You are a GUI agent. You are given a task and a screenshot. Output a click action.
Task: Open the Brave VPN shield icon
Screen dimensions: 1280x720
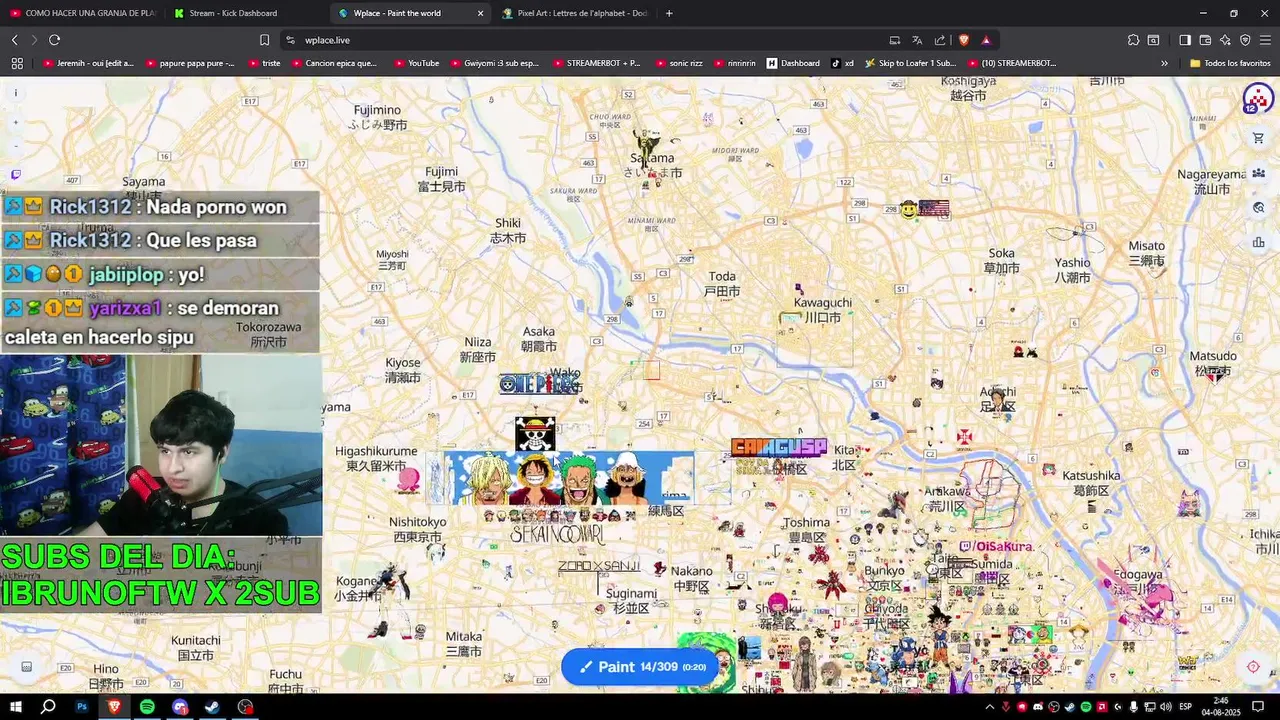pos(1245,40)
